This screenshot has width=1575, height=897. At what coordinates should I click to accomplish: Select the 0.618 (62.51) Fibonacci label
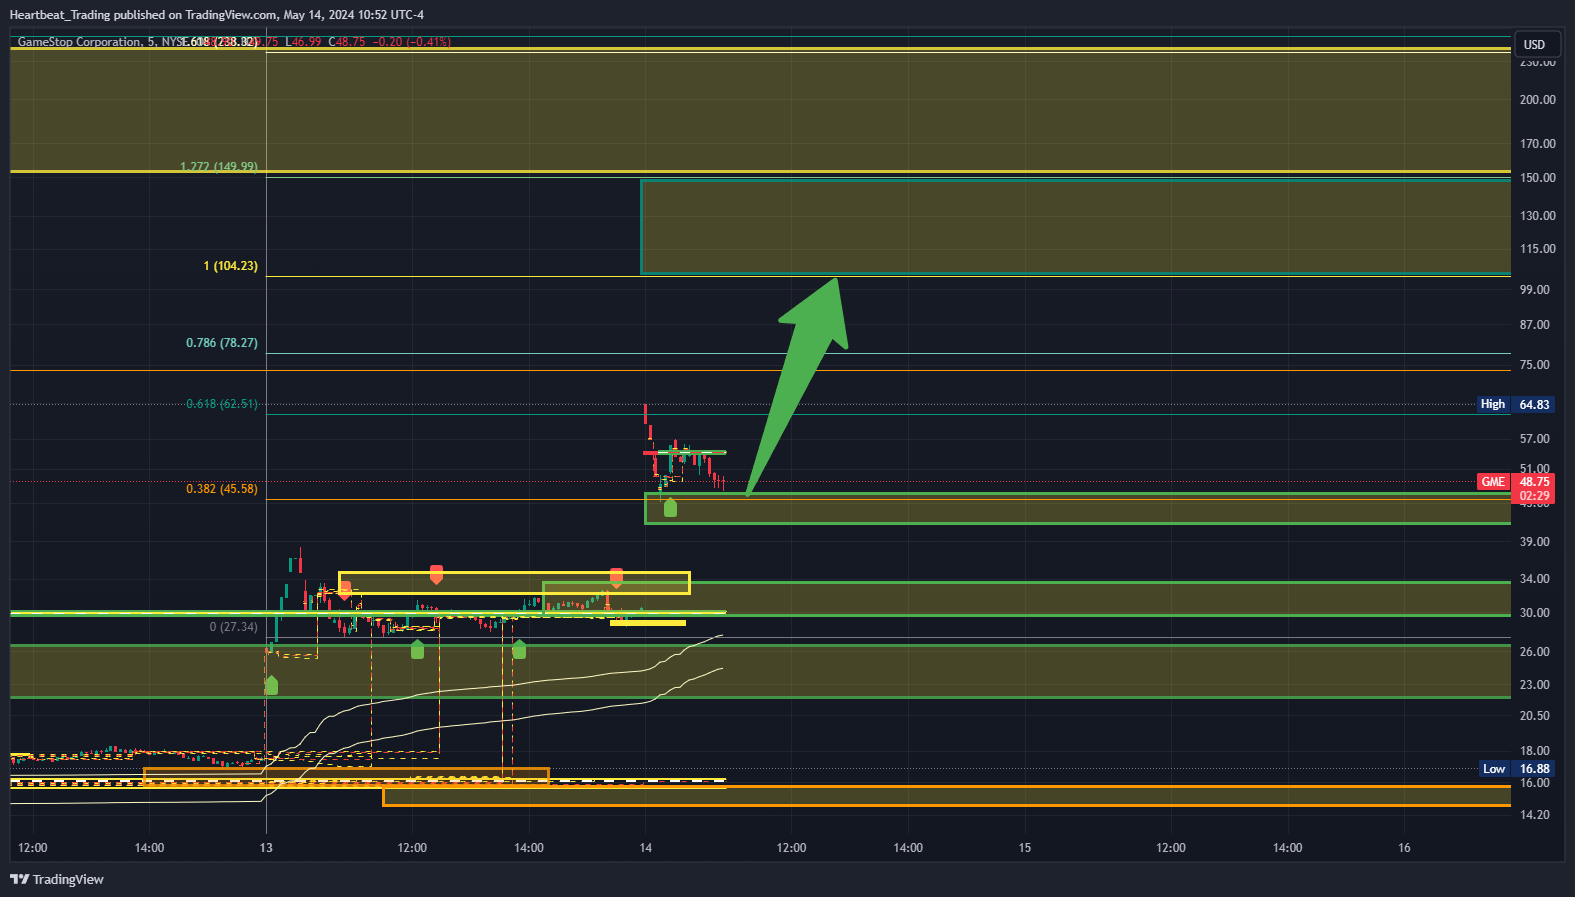[222, 404]
